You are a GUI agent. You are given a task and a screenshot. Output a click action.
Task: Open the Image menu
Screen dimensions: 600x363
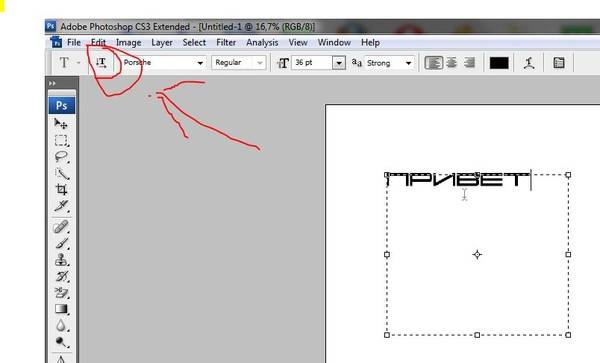coord(129,42)
